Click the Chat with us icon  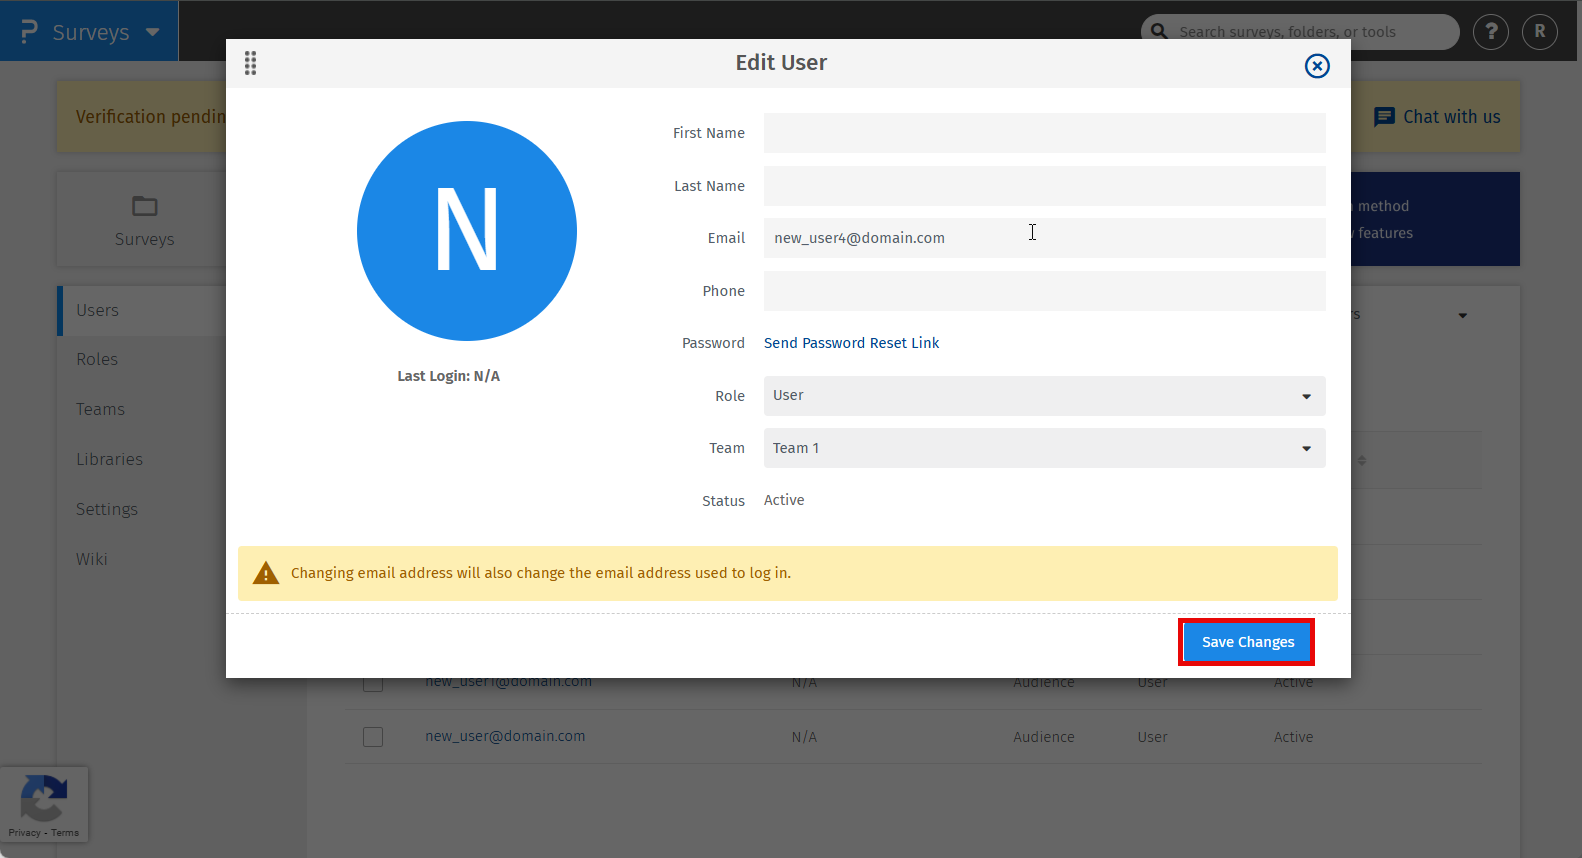tap(1384, 117)
